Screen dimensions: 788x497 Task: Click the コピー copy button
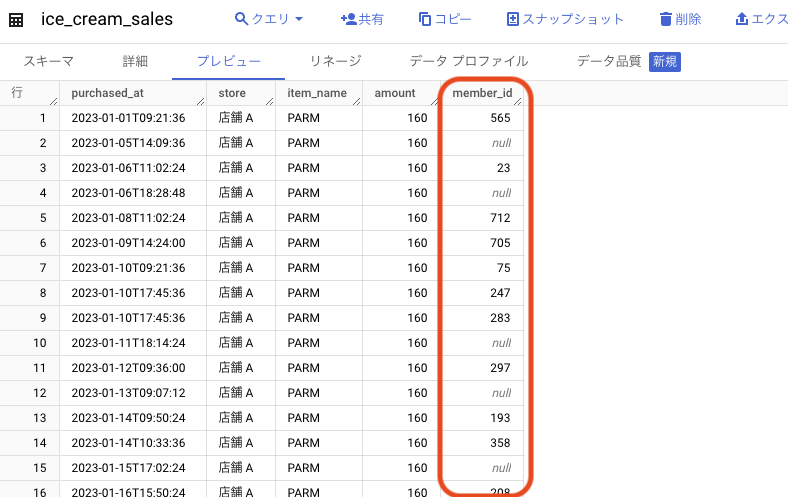[x=445, y=19]
